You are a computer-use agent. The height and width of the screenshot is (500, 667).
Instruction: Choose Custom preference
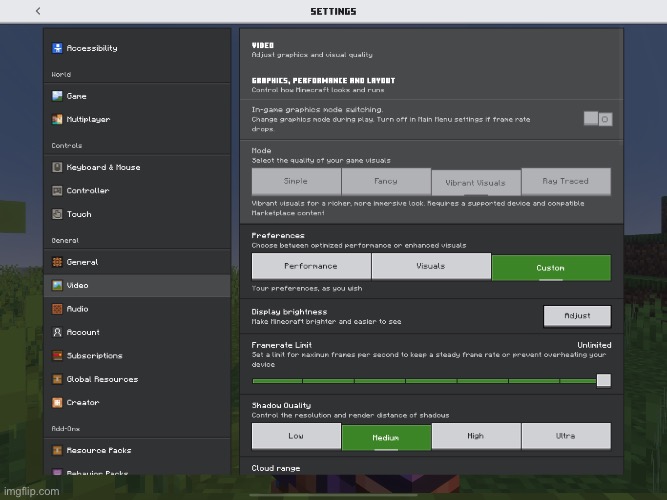(x=551, y=268)
